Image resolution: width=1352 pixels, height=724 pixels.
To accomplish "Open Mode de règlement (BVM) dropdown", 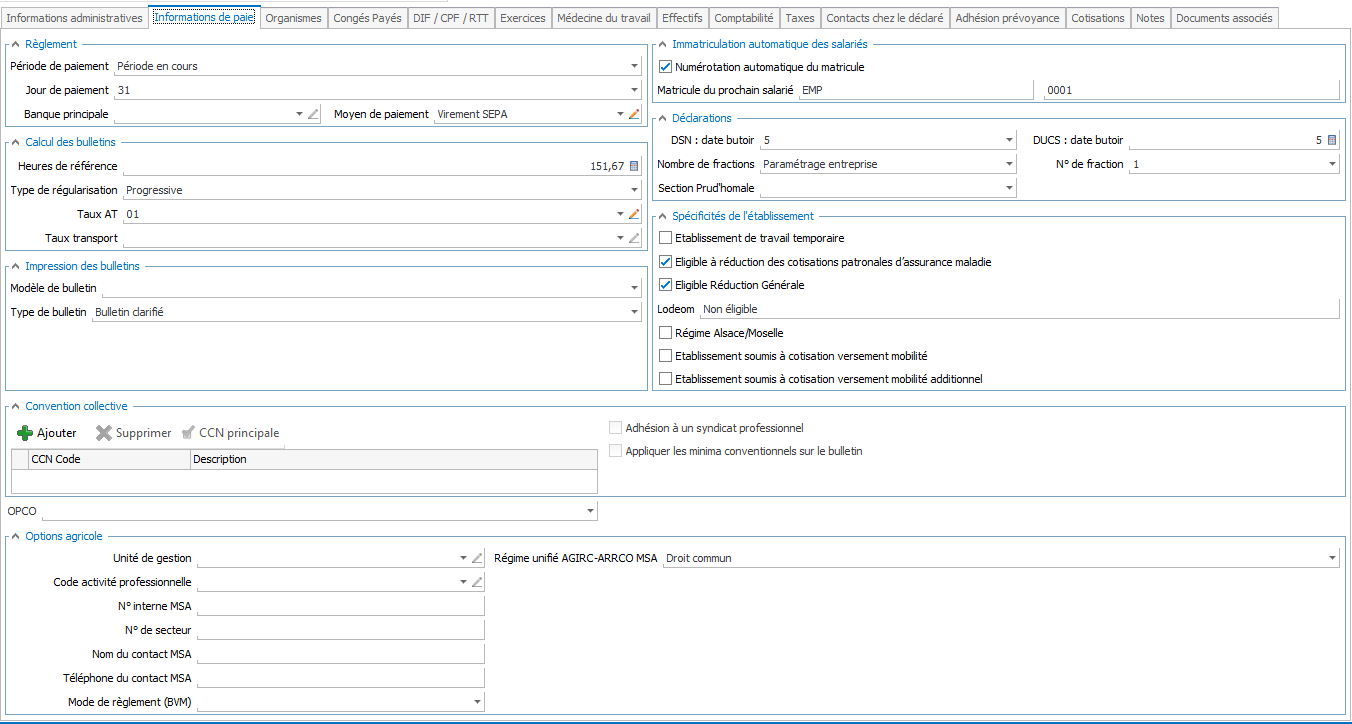I will pyautogui.click(x=477, y=702).
